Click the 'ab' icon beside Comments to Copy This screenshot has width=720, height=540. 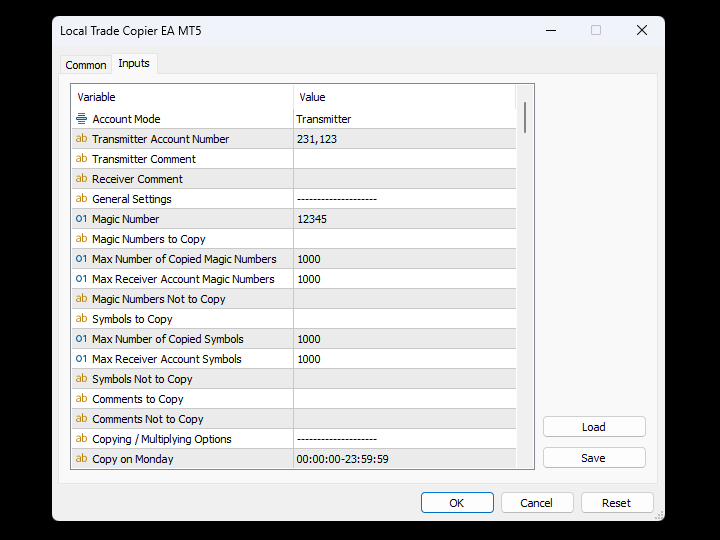click(81, 399)
